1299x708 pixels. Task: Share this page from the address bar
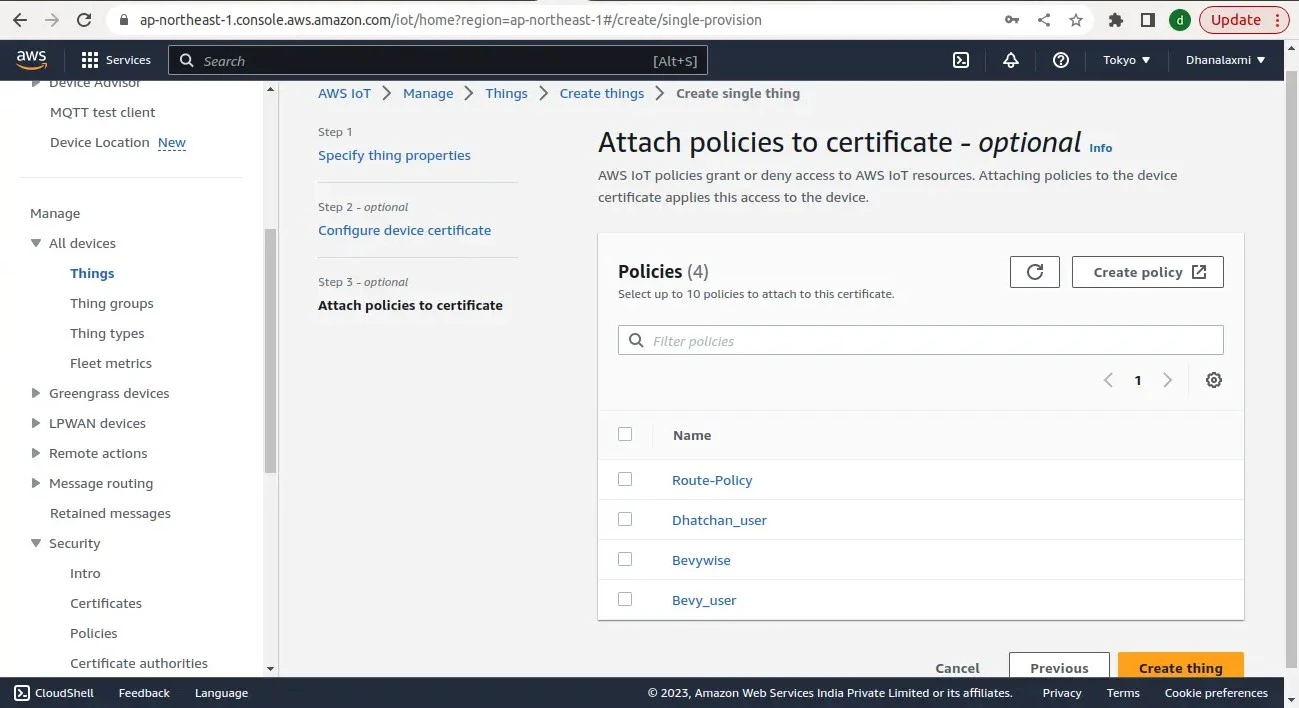(x=1044, y=20)
